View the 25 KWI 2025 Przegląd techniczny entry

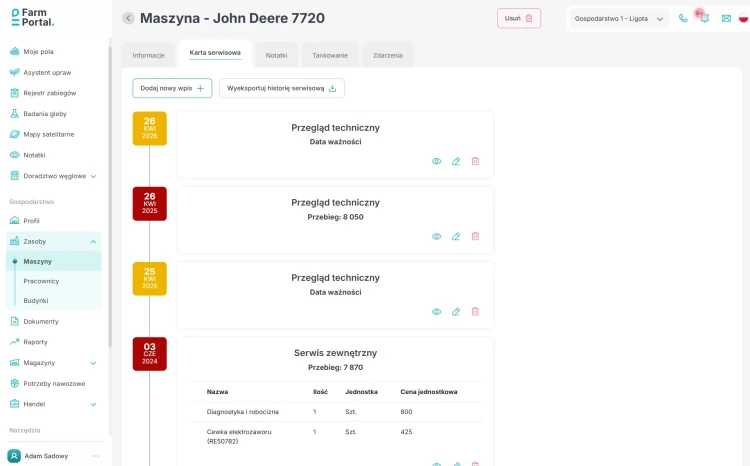coord(436,311)
